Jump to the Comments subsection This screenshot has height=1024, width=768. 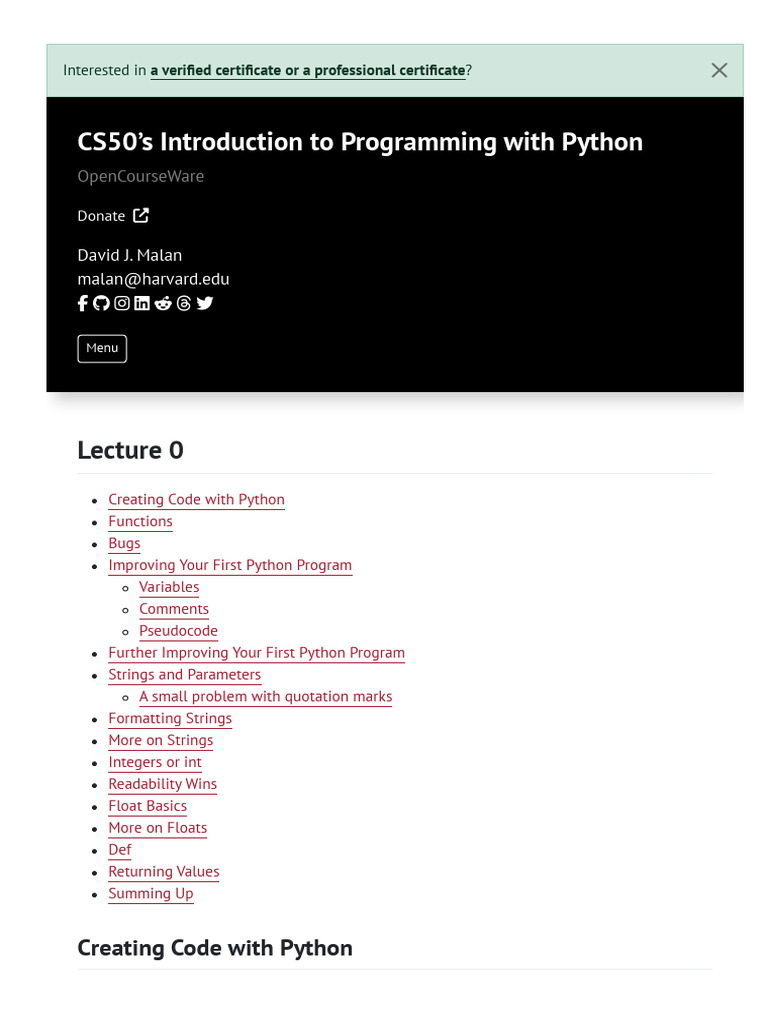click(174, 609)
